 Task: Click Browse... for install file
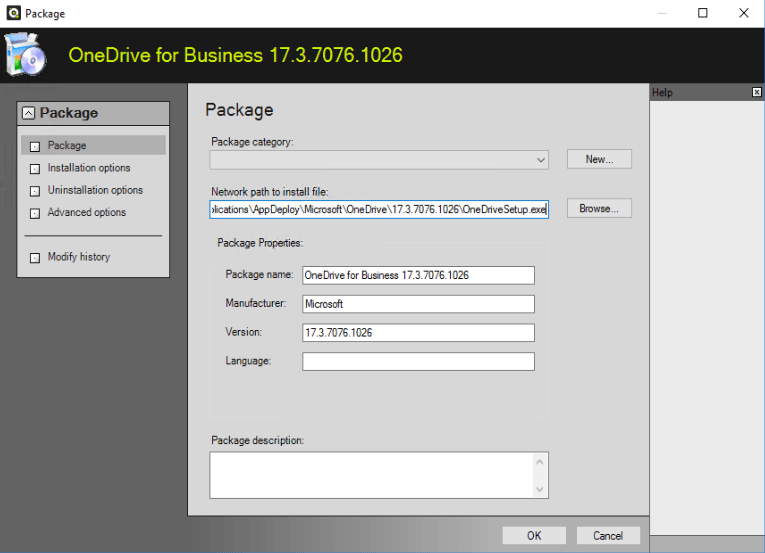(599, 208)
